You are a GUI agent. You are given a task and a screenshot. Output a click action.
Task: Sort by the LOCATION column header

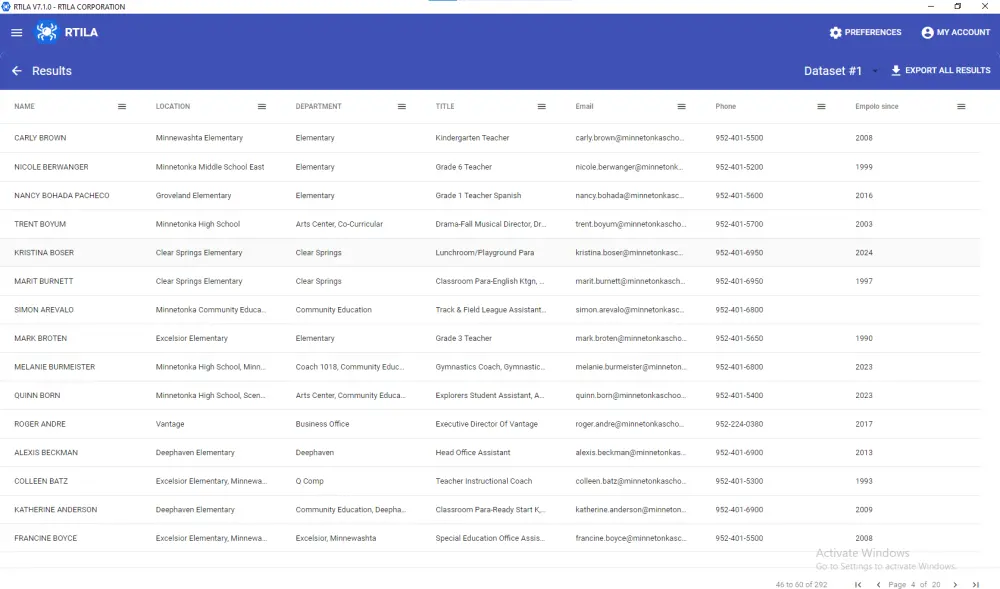tap(173, 106)
